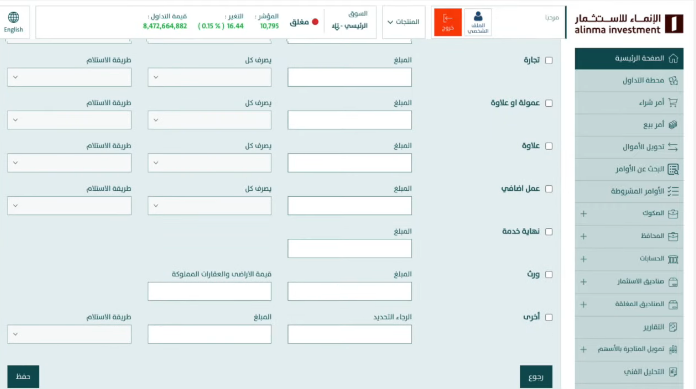Click the المبلغ field in أخرى row
Viewport: 696px width, 389px height.
[210, 334]
